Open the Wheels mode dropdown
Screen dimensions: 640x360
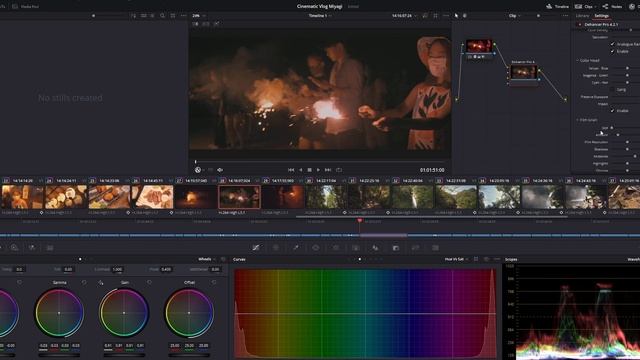207,259
